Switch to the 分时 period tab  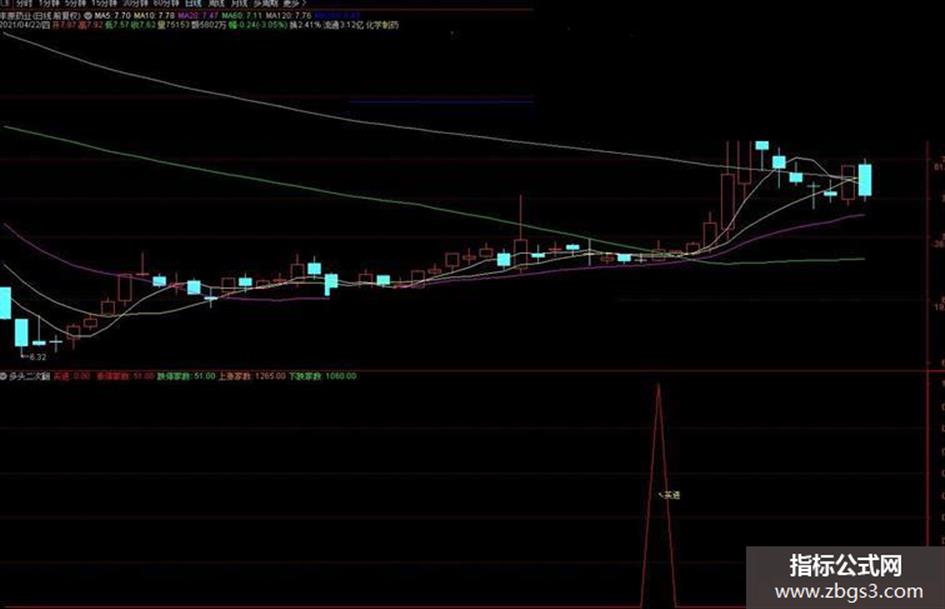pos(24,4)
